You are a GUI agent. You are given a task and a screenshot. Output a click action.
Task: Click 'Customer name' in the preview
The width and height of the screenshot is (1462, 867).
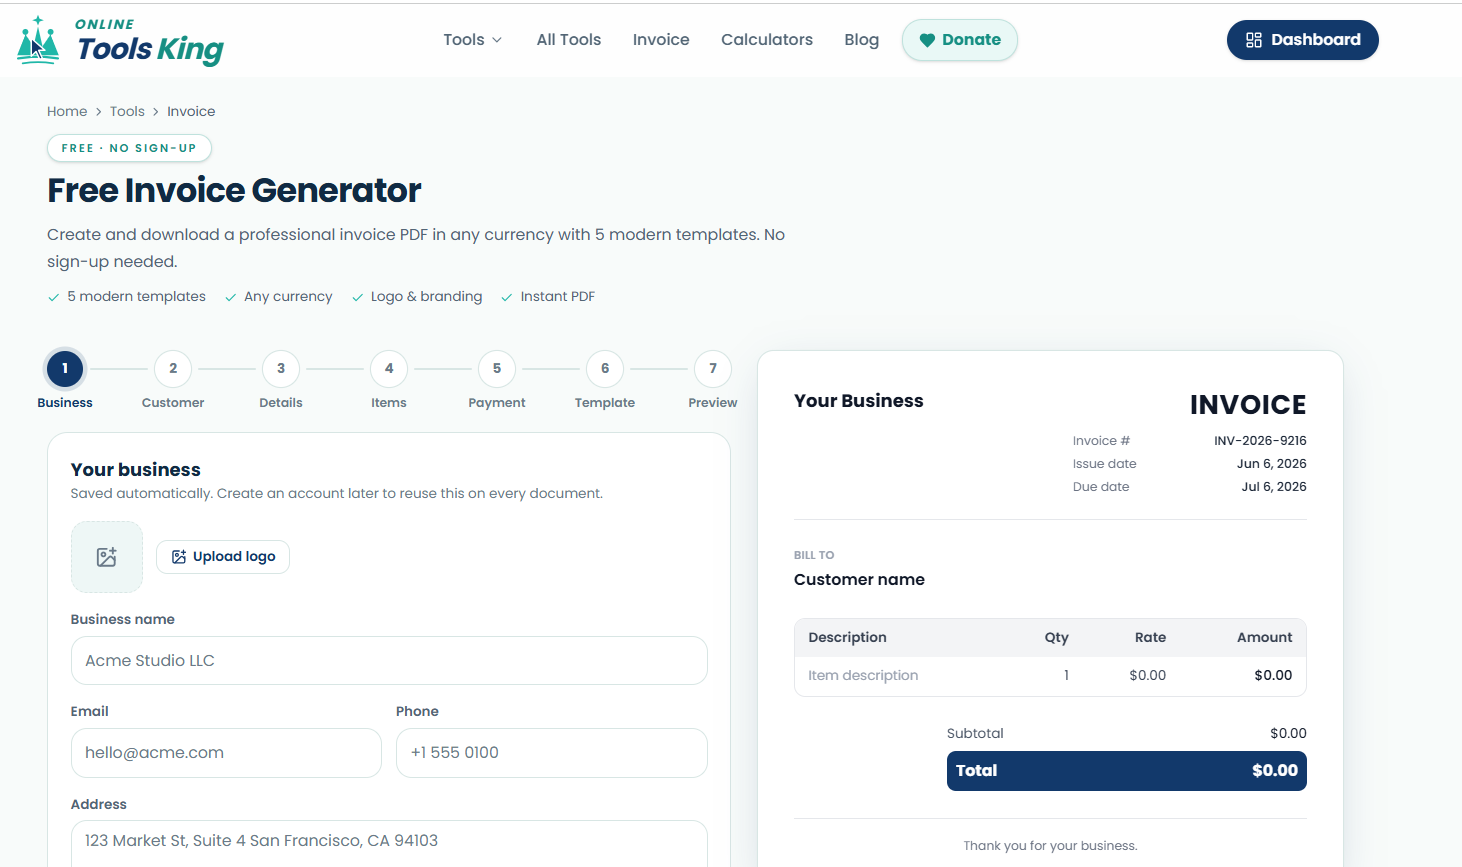859,580
